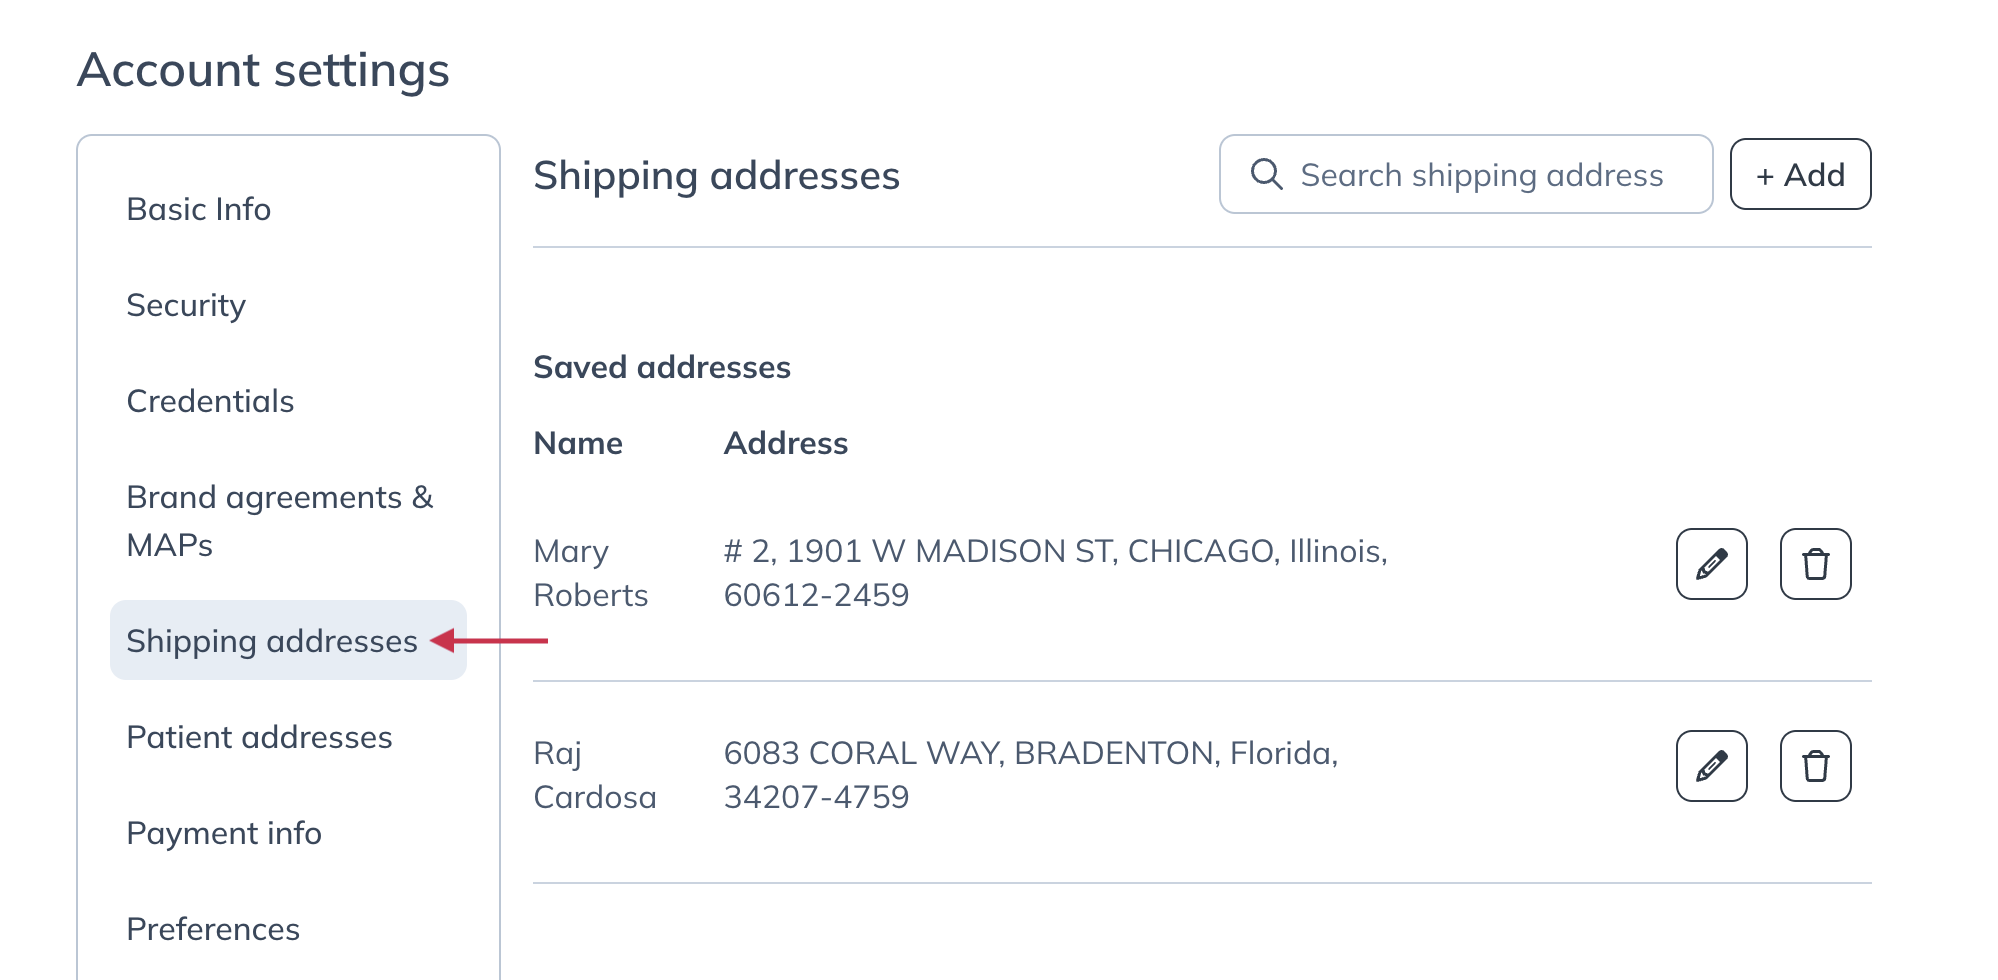Select the 1901 W Madison St address
The width and height of the screenshot is (1998, 980).
point(1056,573)
